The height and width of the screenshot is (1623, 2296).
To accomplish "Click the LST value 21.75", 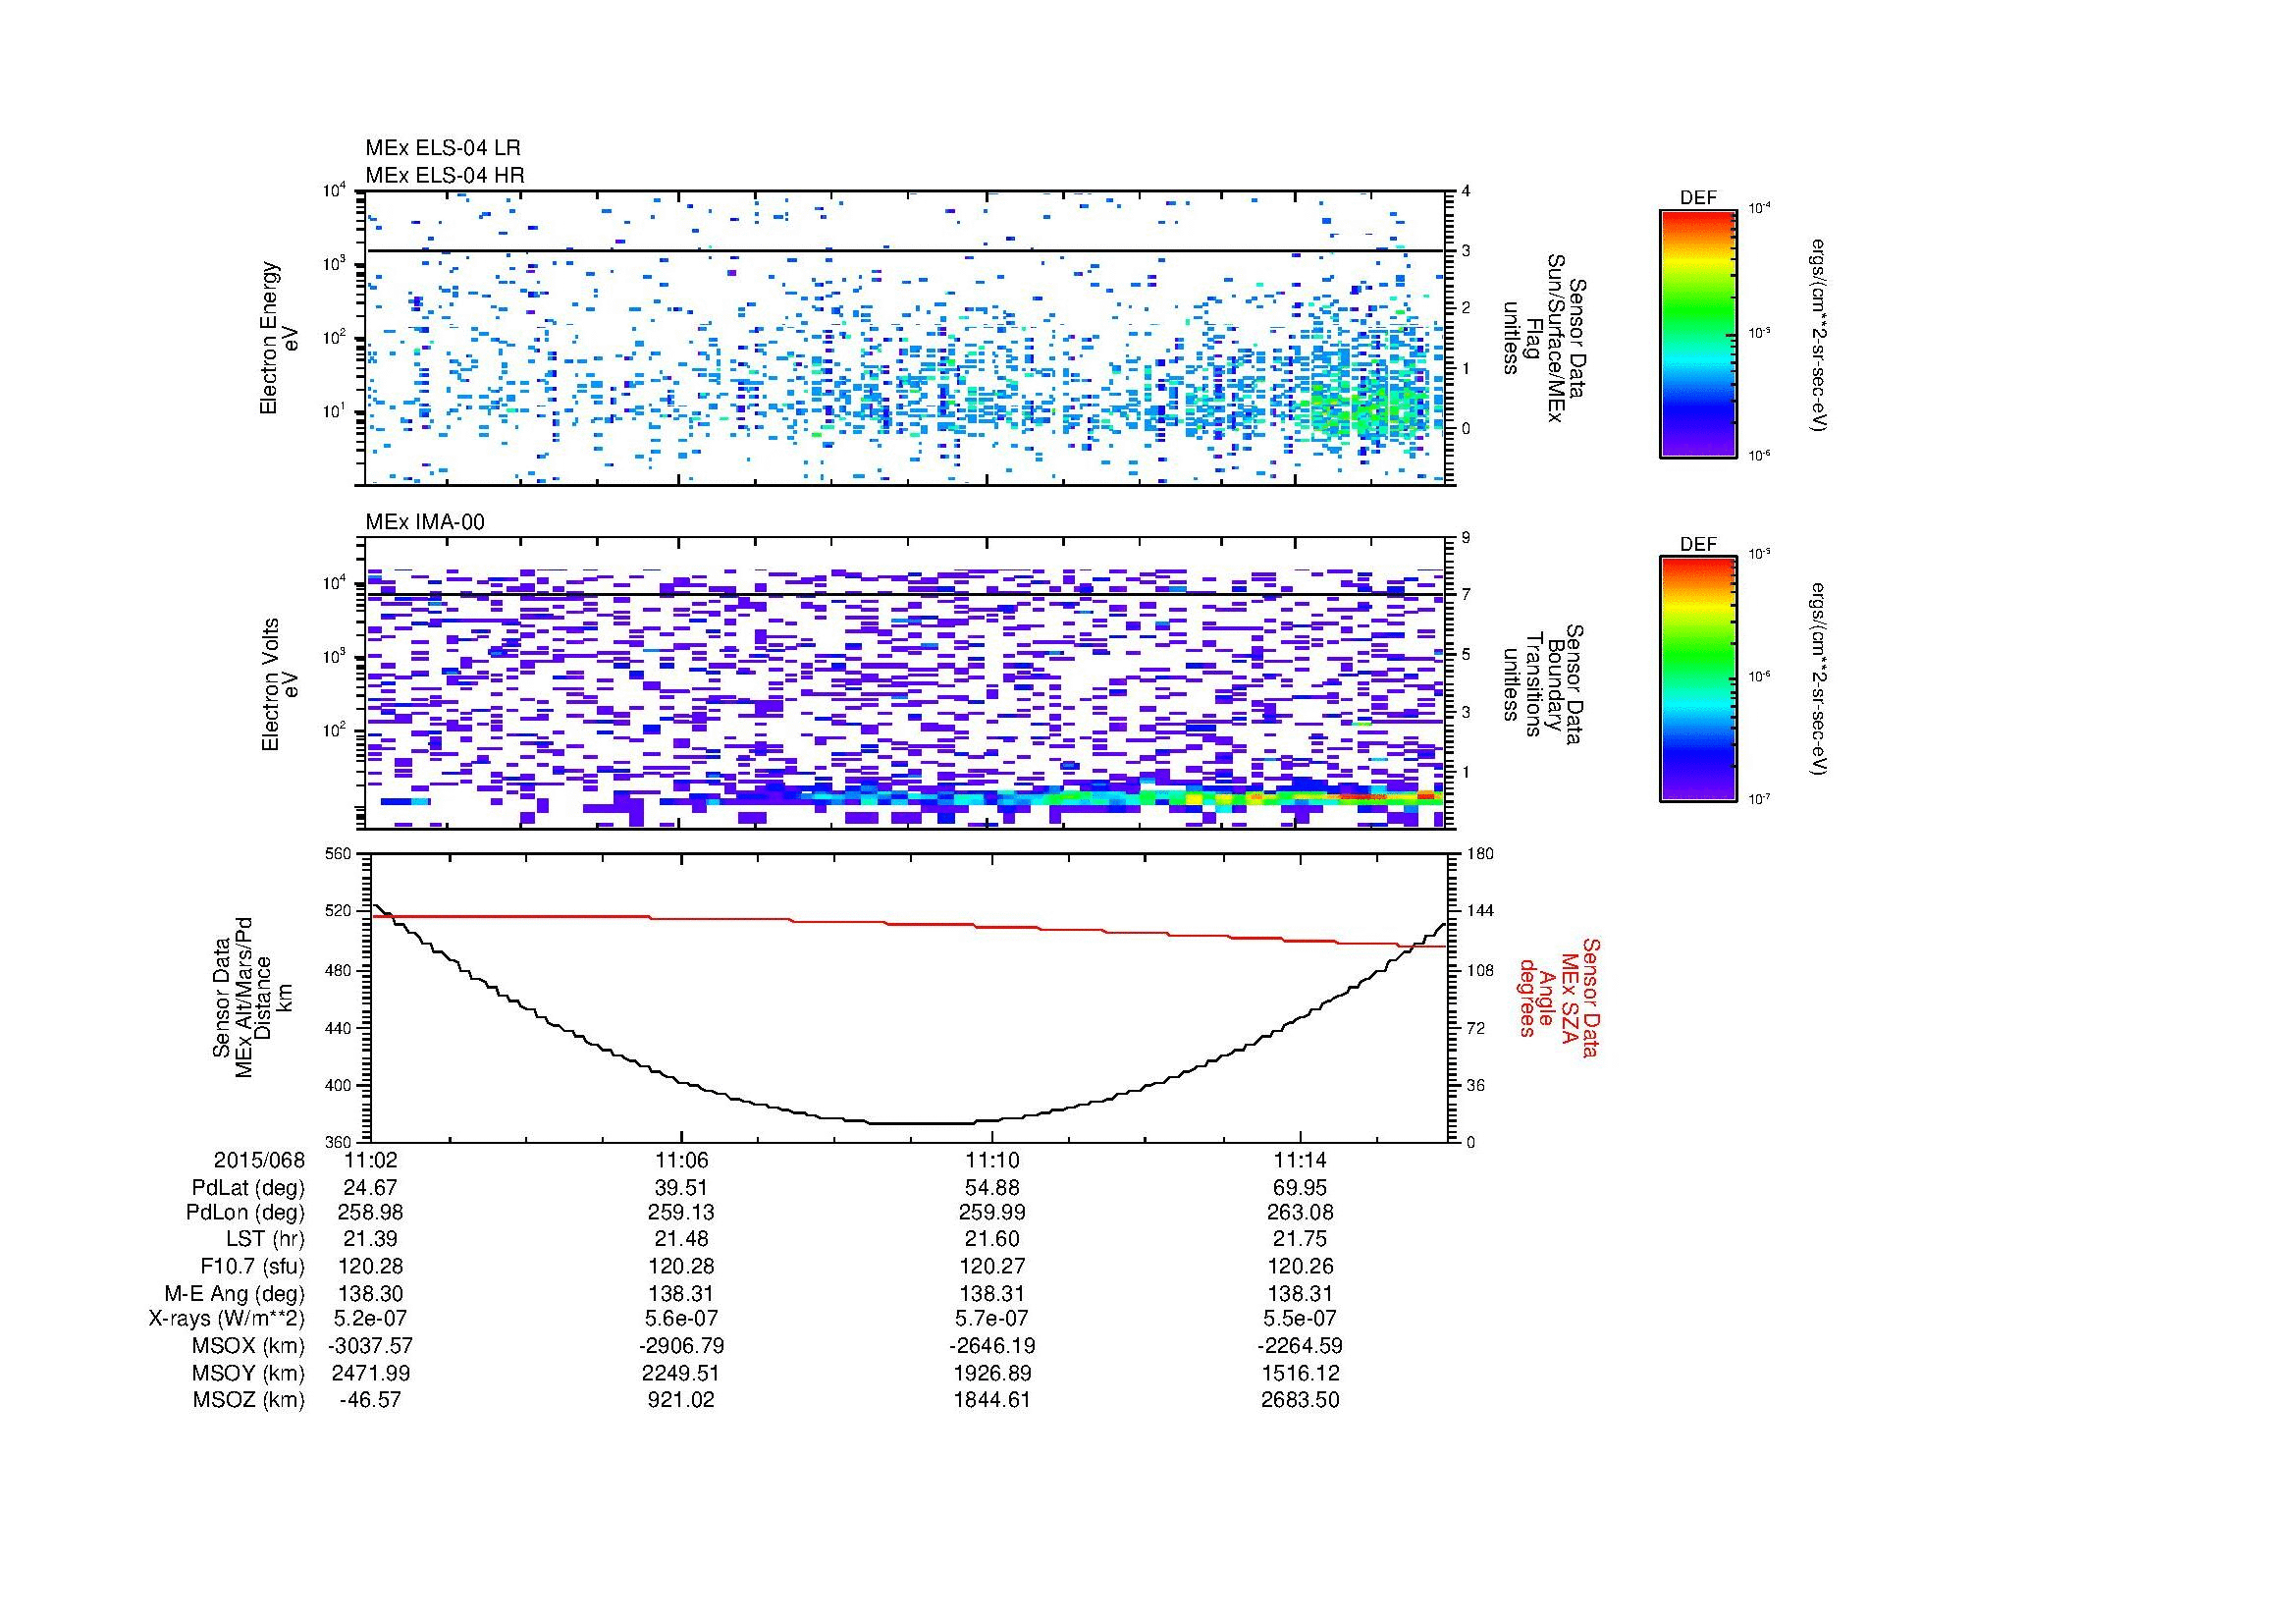I will tap(1300, 1239).
